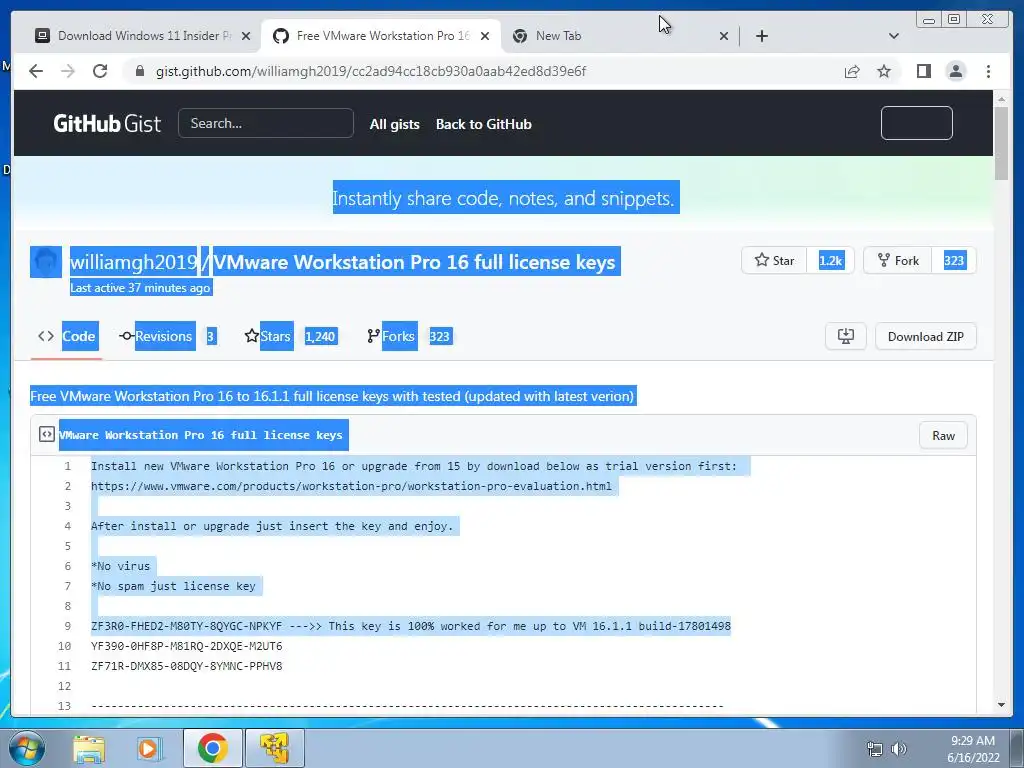
Task: Open the Chrome three-dot menu
Action: point(988,71)
